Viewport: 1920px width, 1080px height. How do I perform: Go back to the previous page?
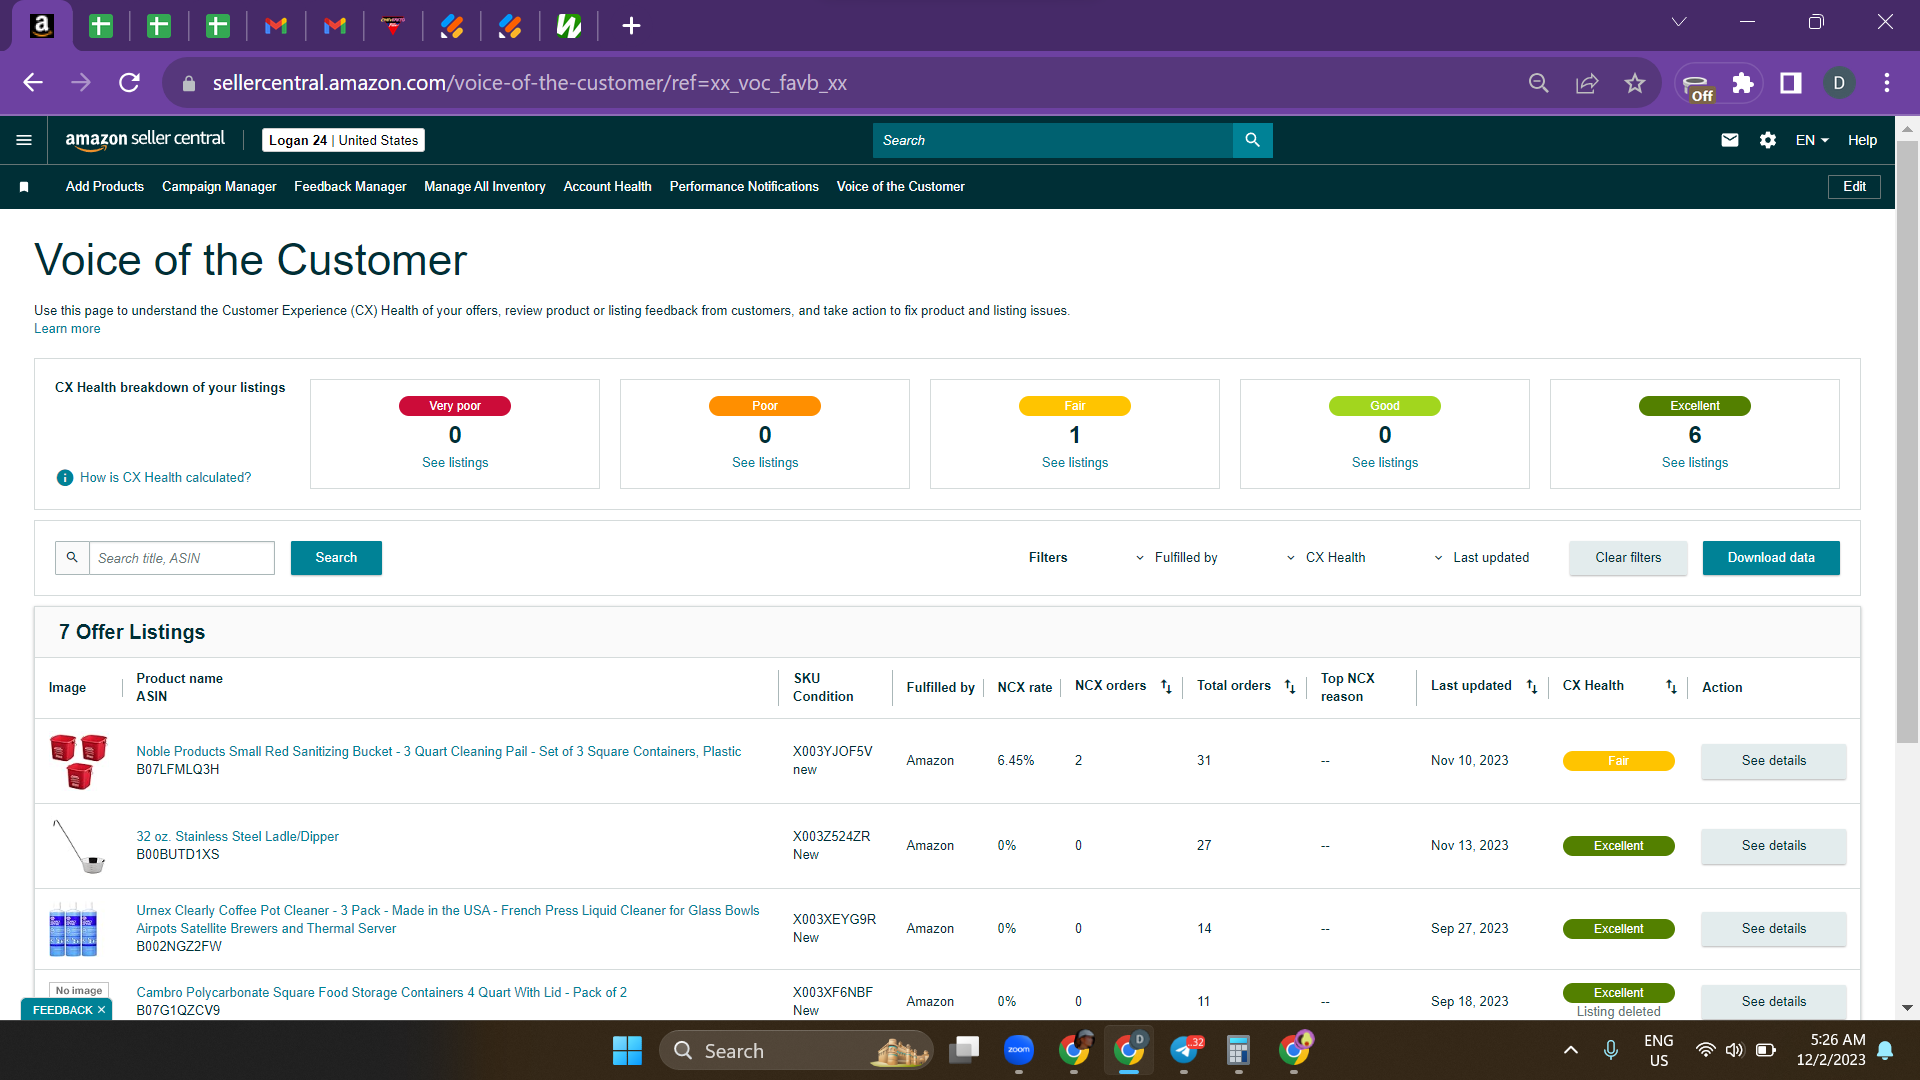coord(33,83)
